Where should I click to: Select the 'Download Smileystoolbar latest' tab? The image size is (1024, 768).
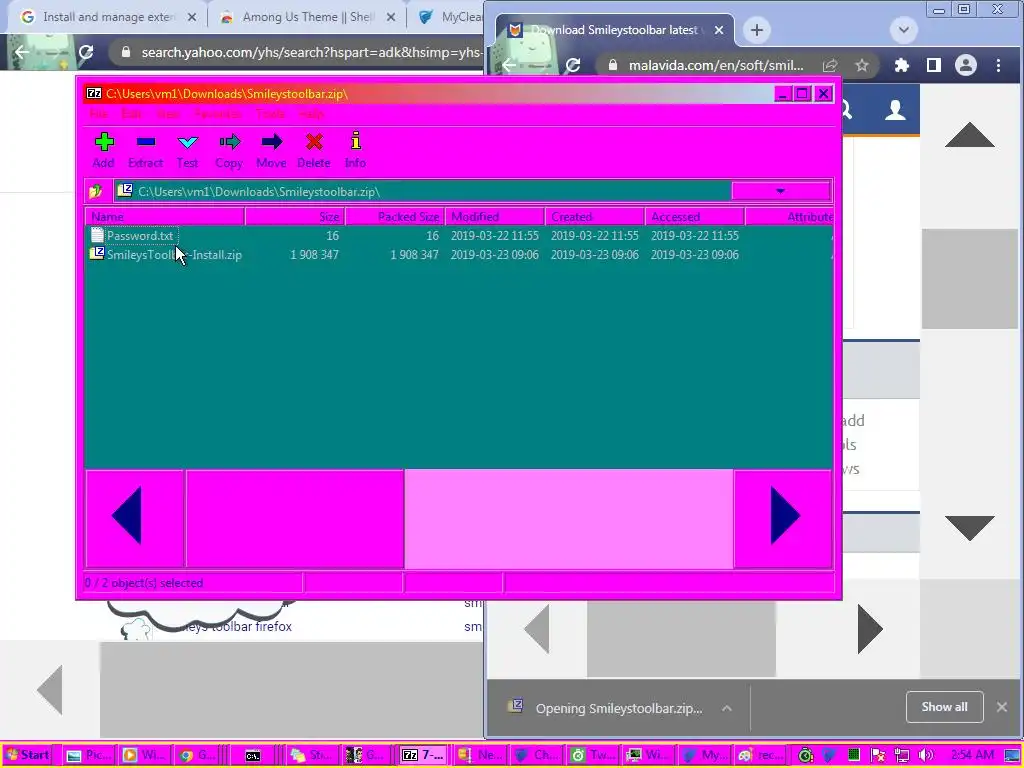pyautogui.click(x=614, y=30)
